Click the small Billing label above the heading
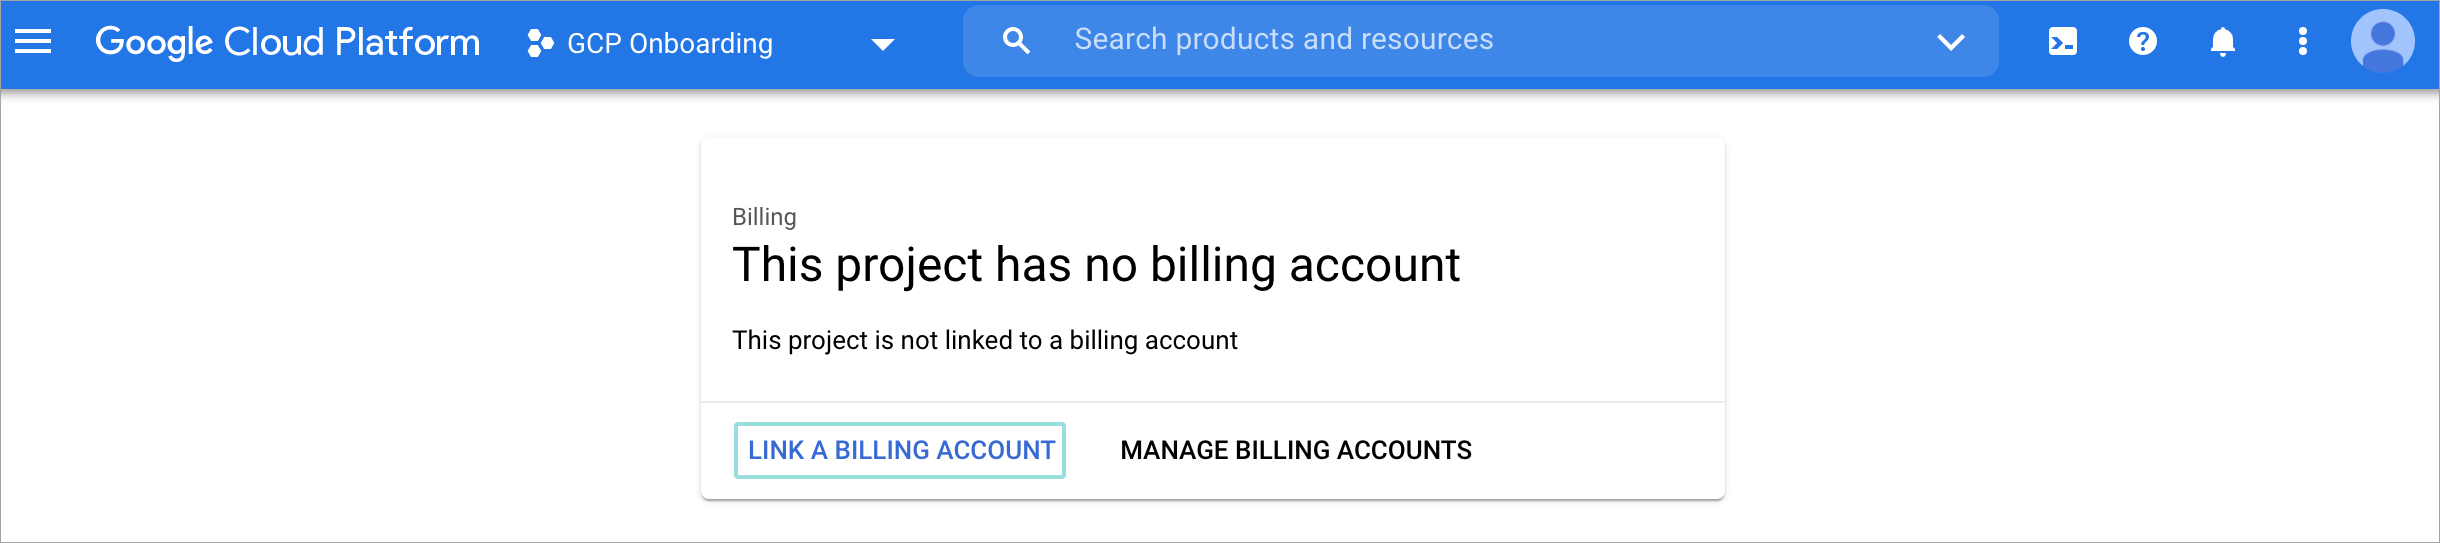The image size is (2440, 543). click(764, 217)
